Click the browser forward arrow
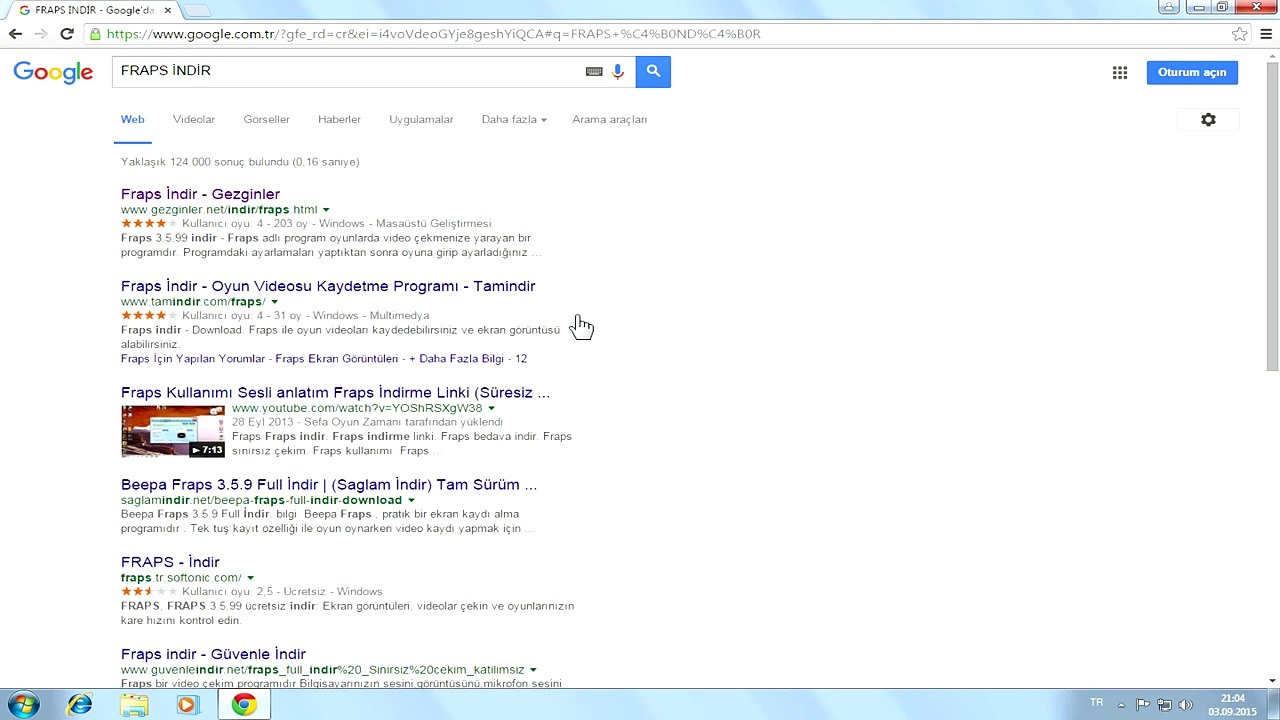1280x720 pixels. 41,33
